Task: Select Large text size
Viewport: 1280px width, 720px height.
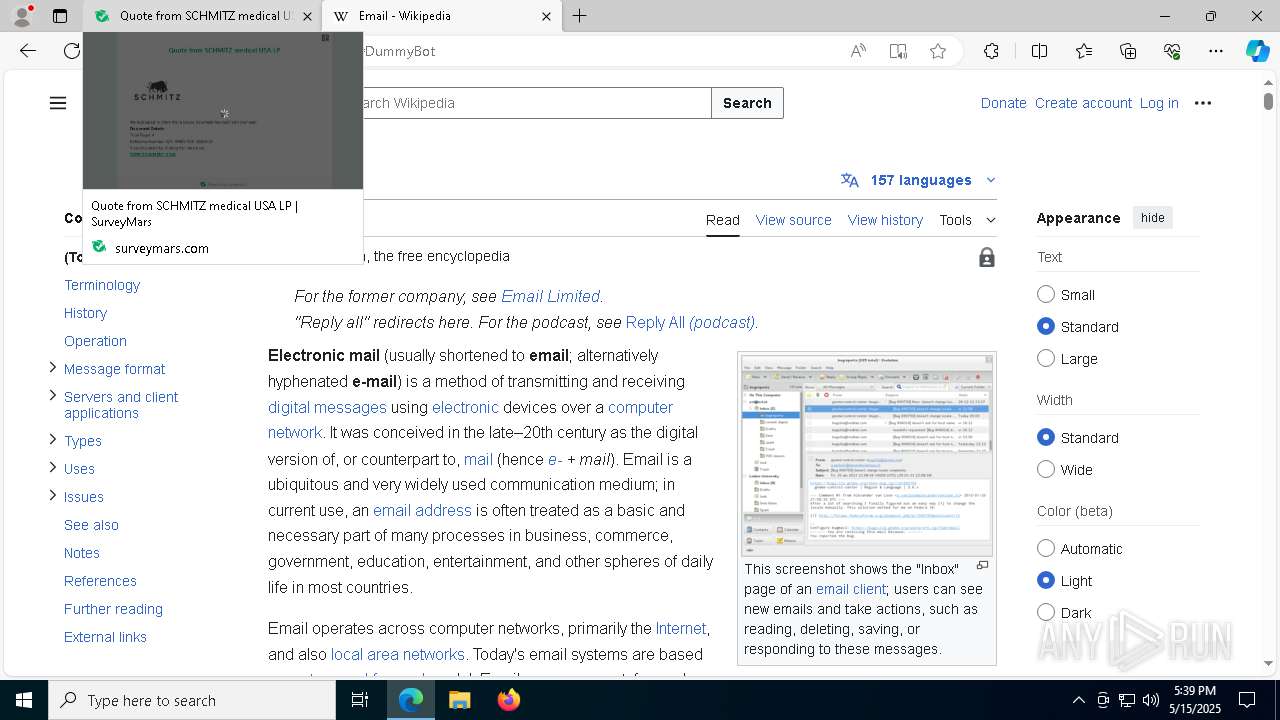Action: tap(1046, 358)
